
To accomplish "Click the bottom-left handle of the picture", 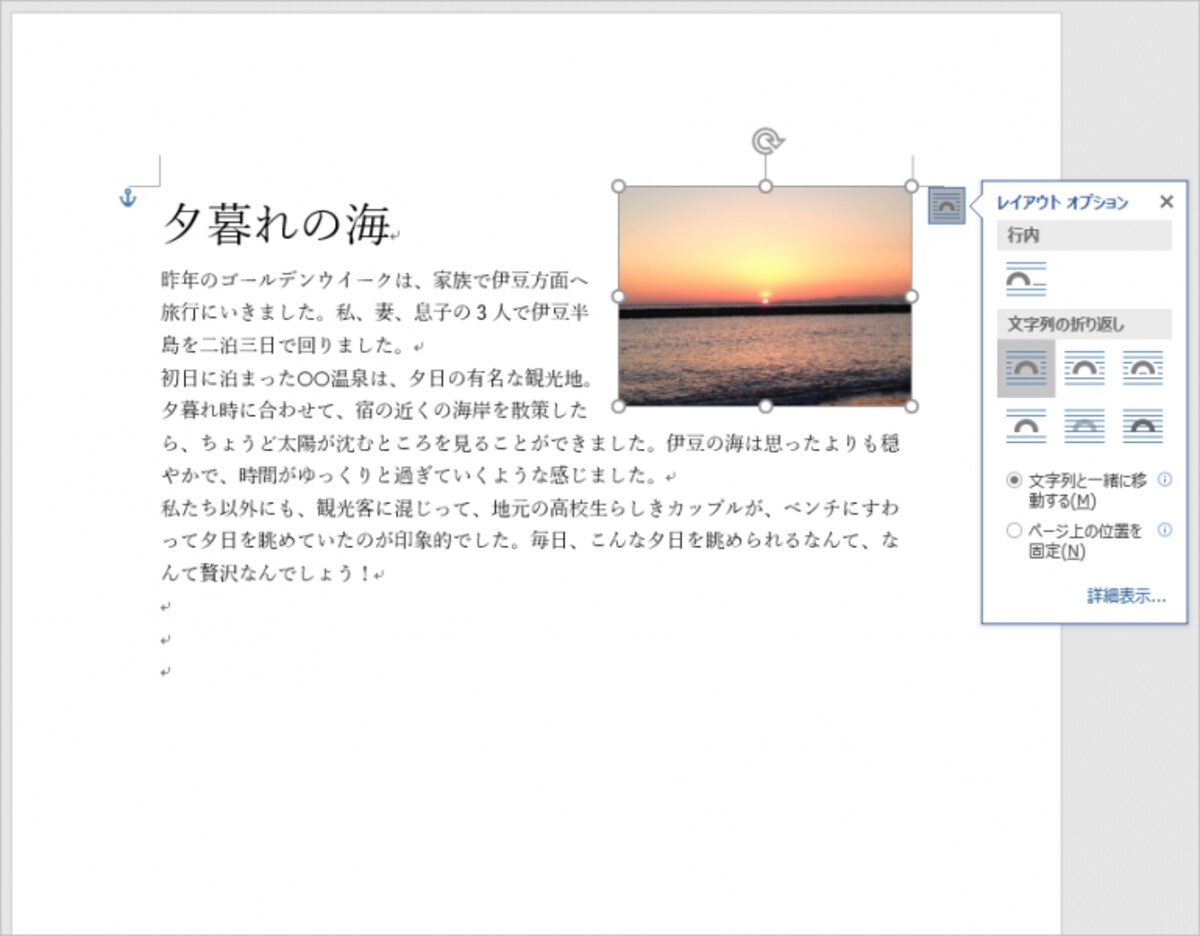I will 618,406.
